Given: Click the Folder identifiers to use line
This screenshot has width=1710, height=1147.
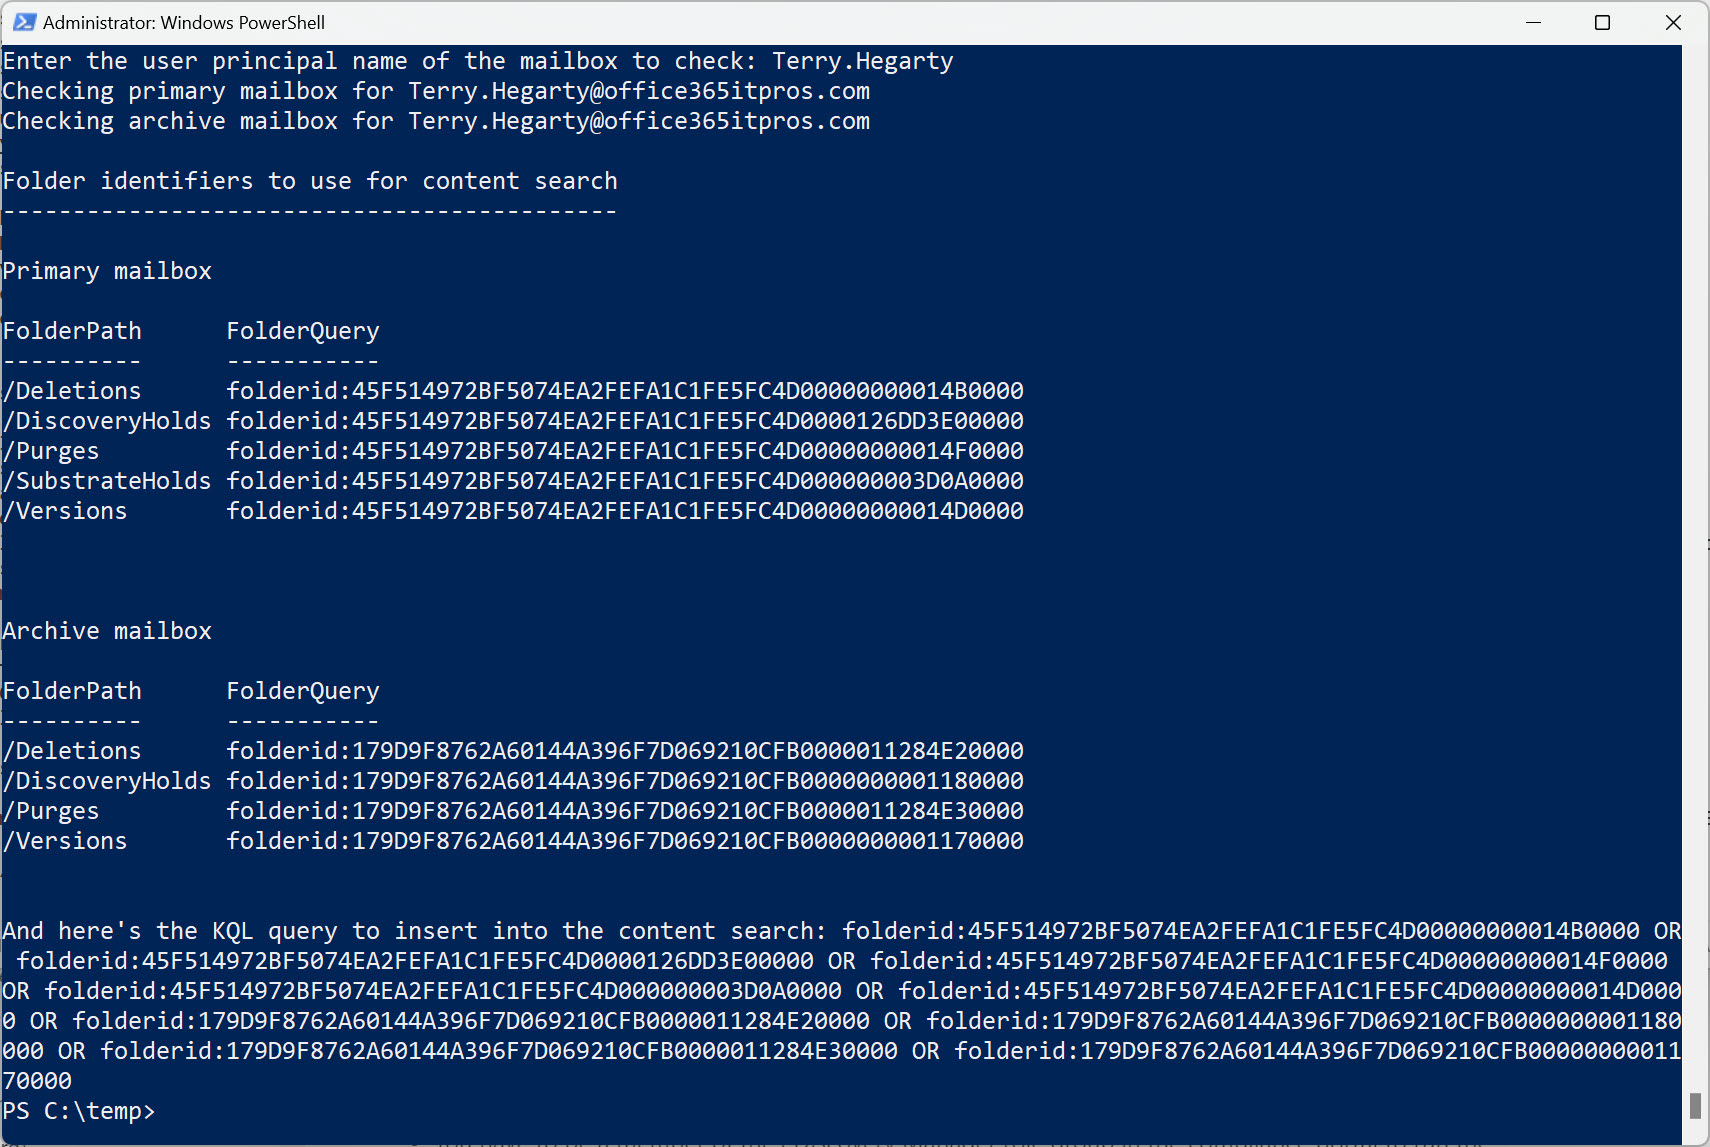Looking at the screenshot, I should pos(309,180).
